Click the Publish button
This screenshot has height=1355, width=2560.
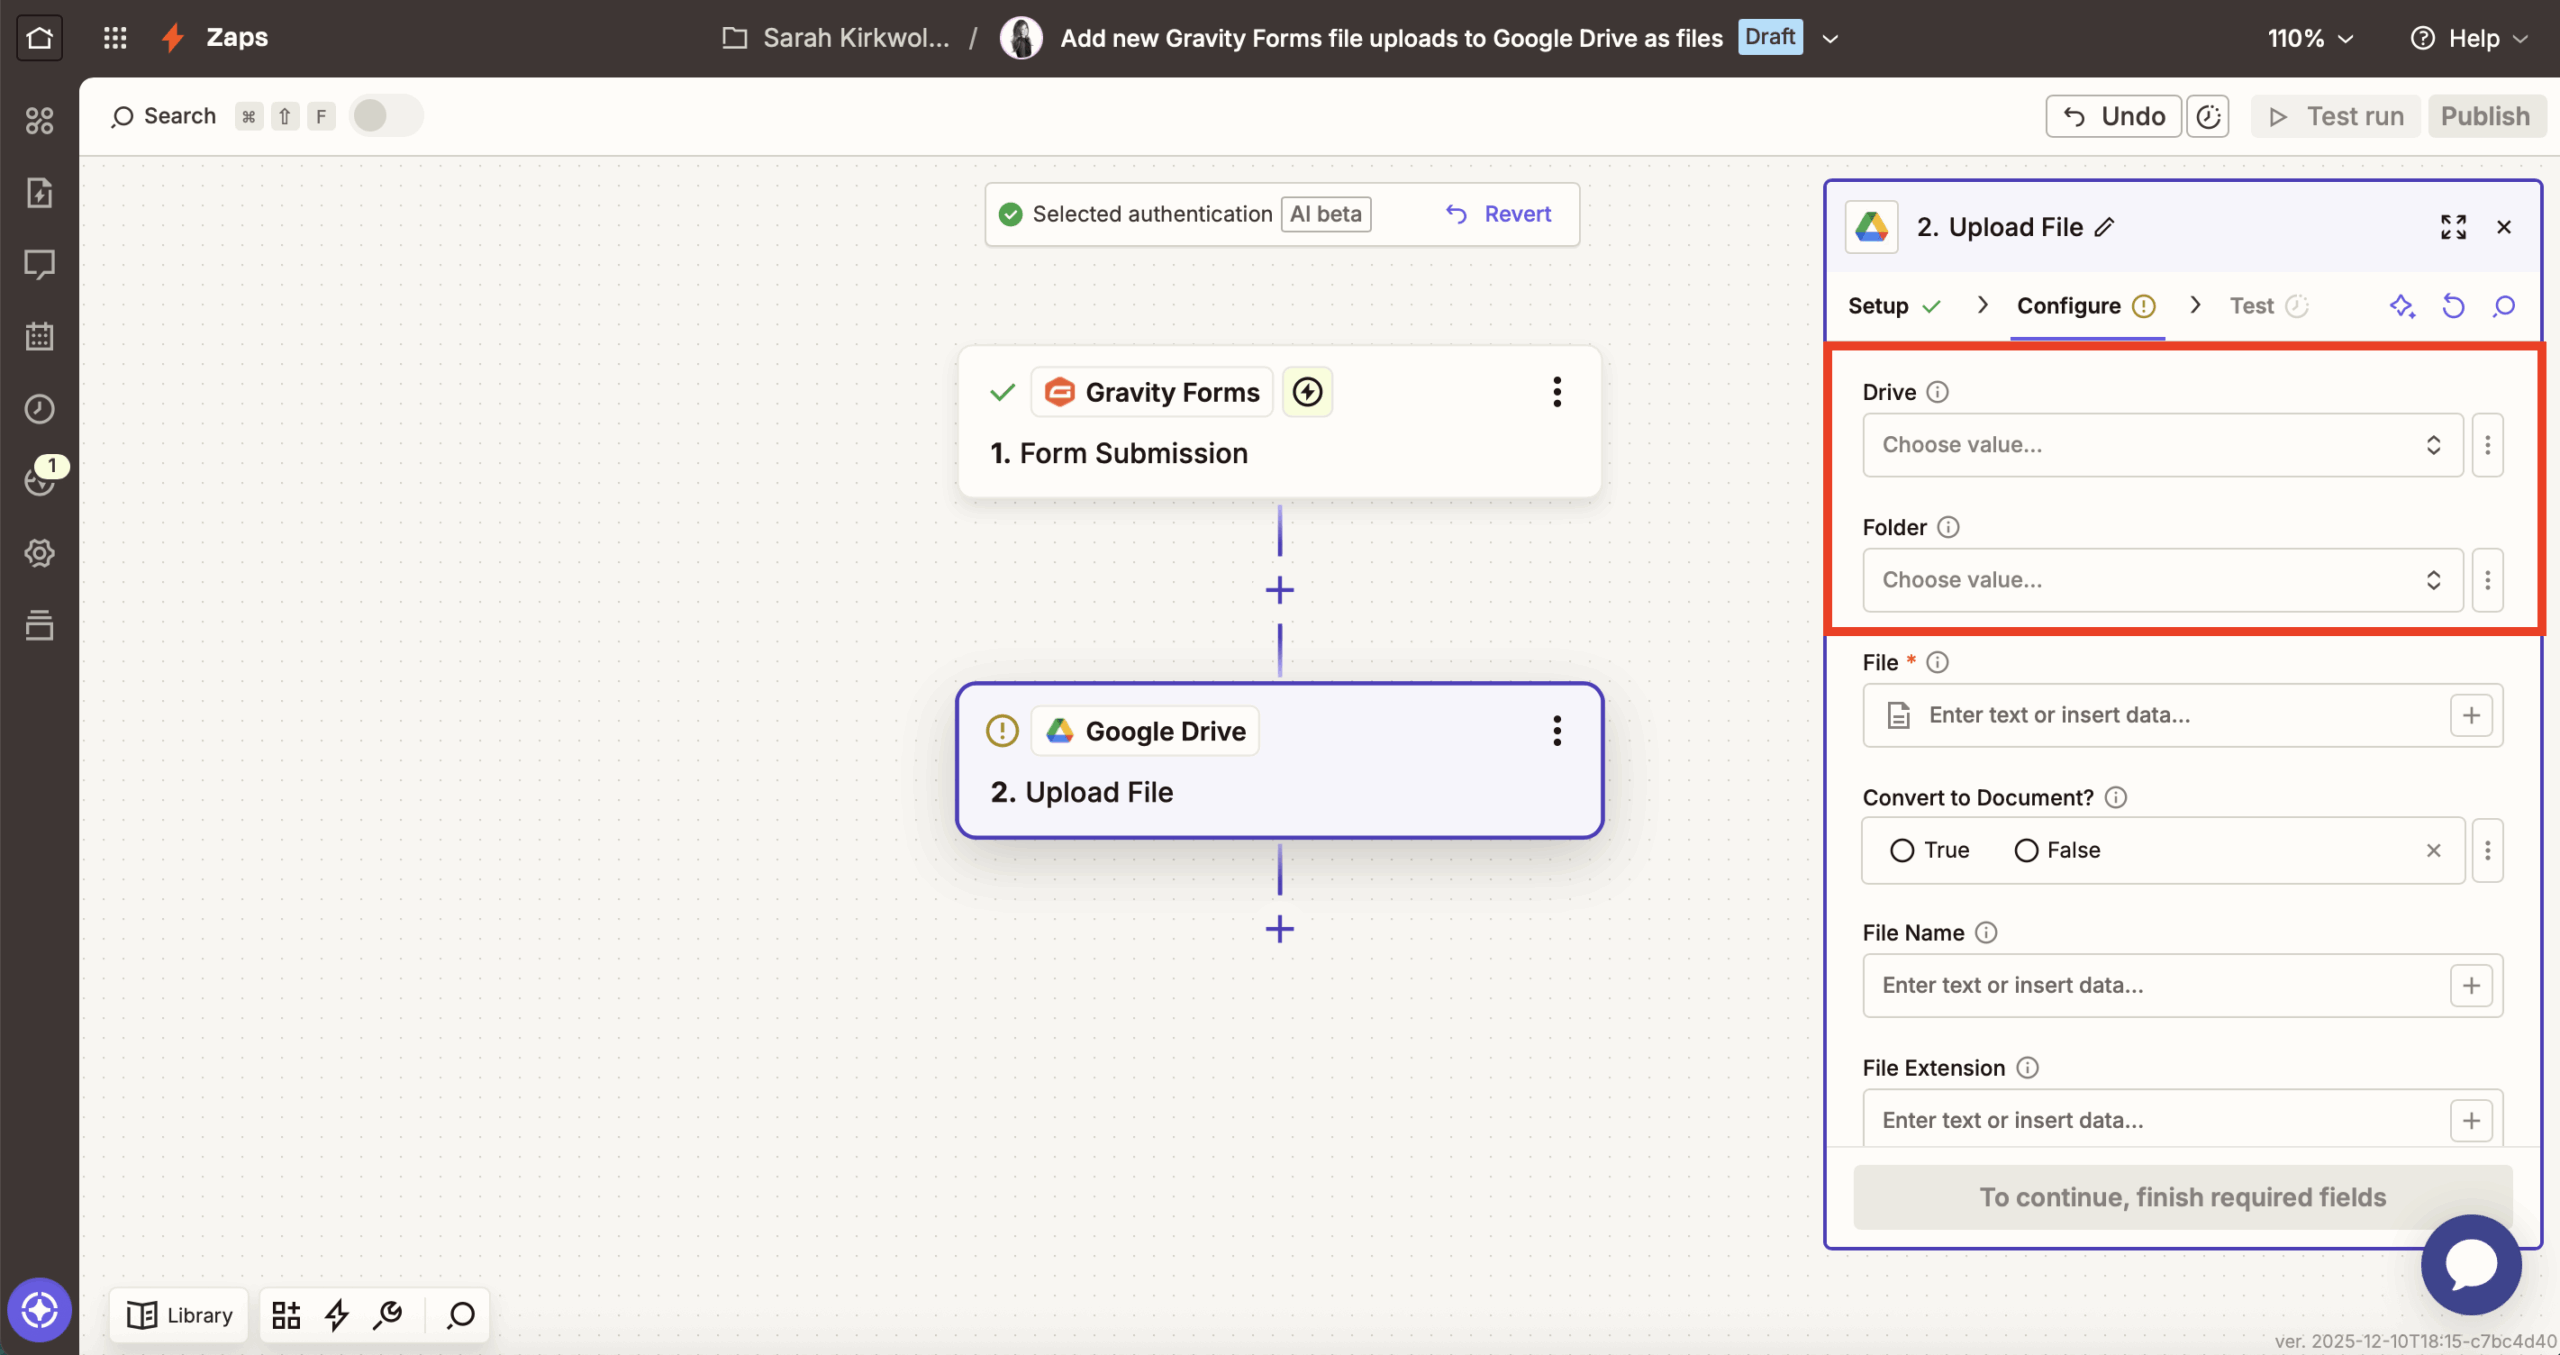click(x=2485, y=115)
